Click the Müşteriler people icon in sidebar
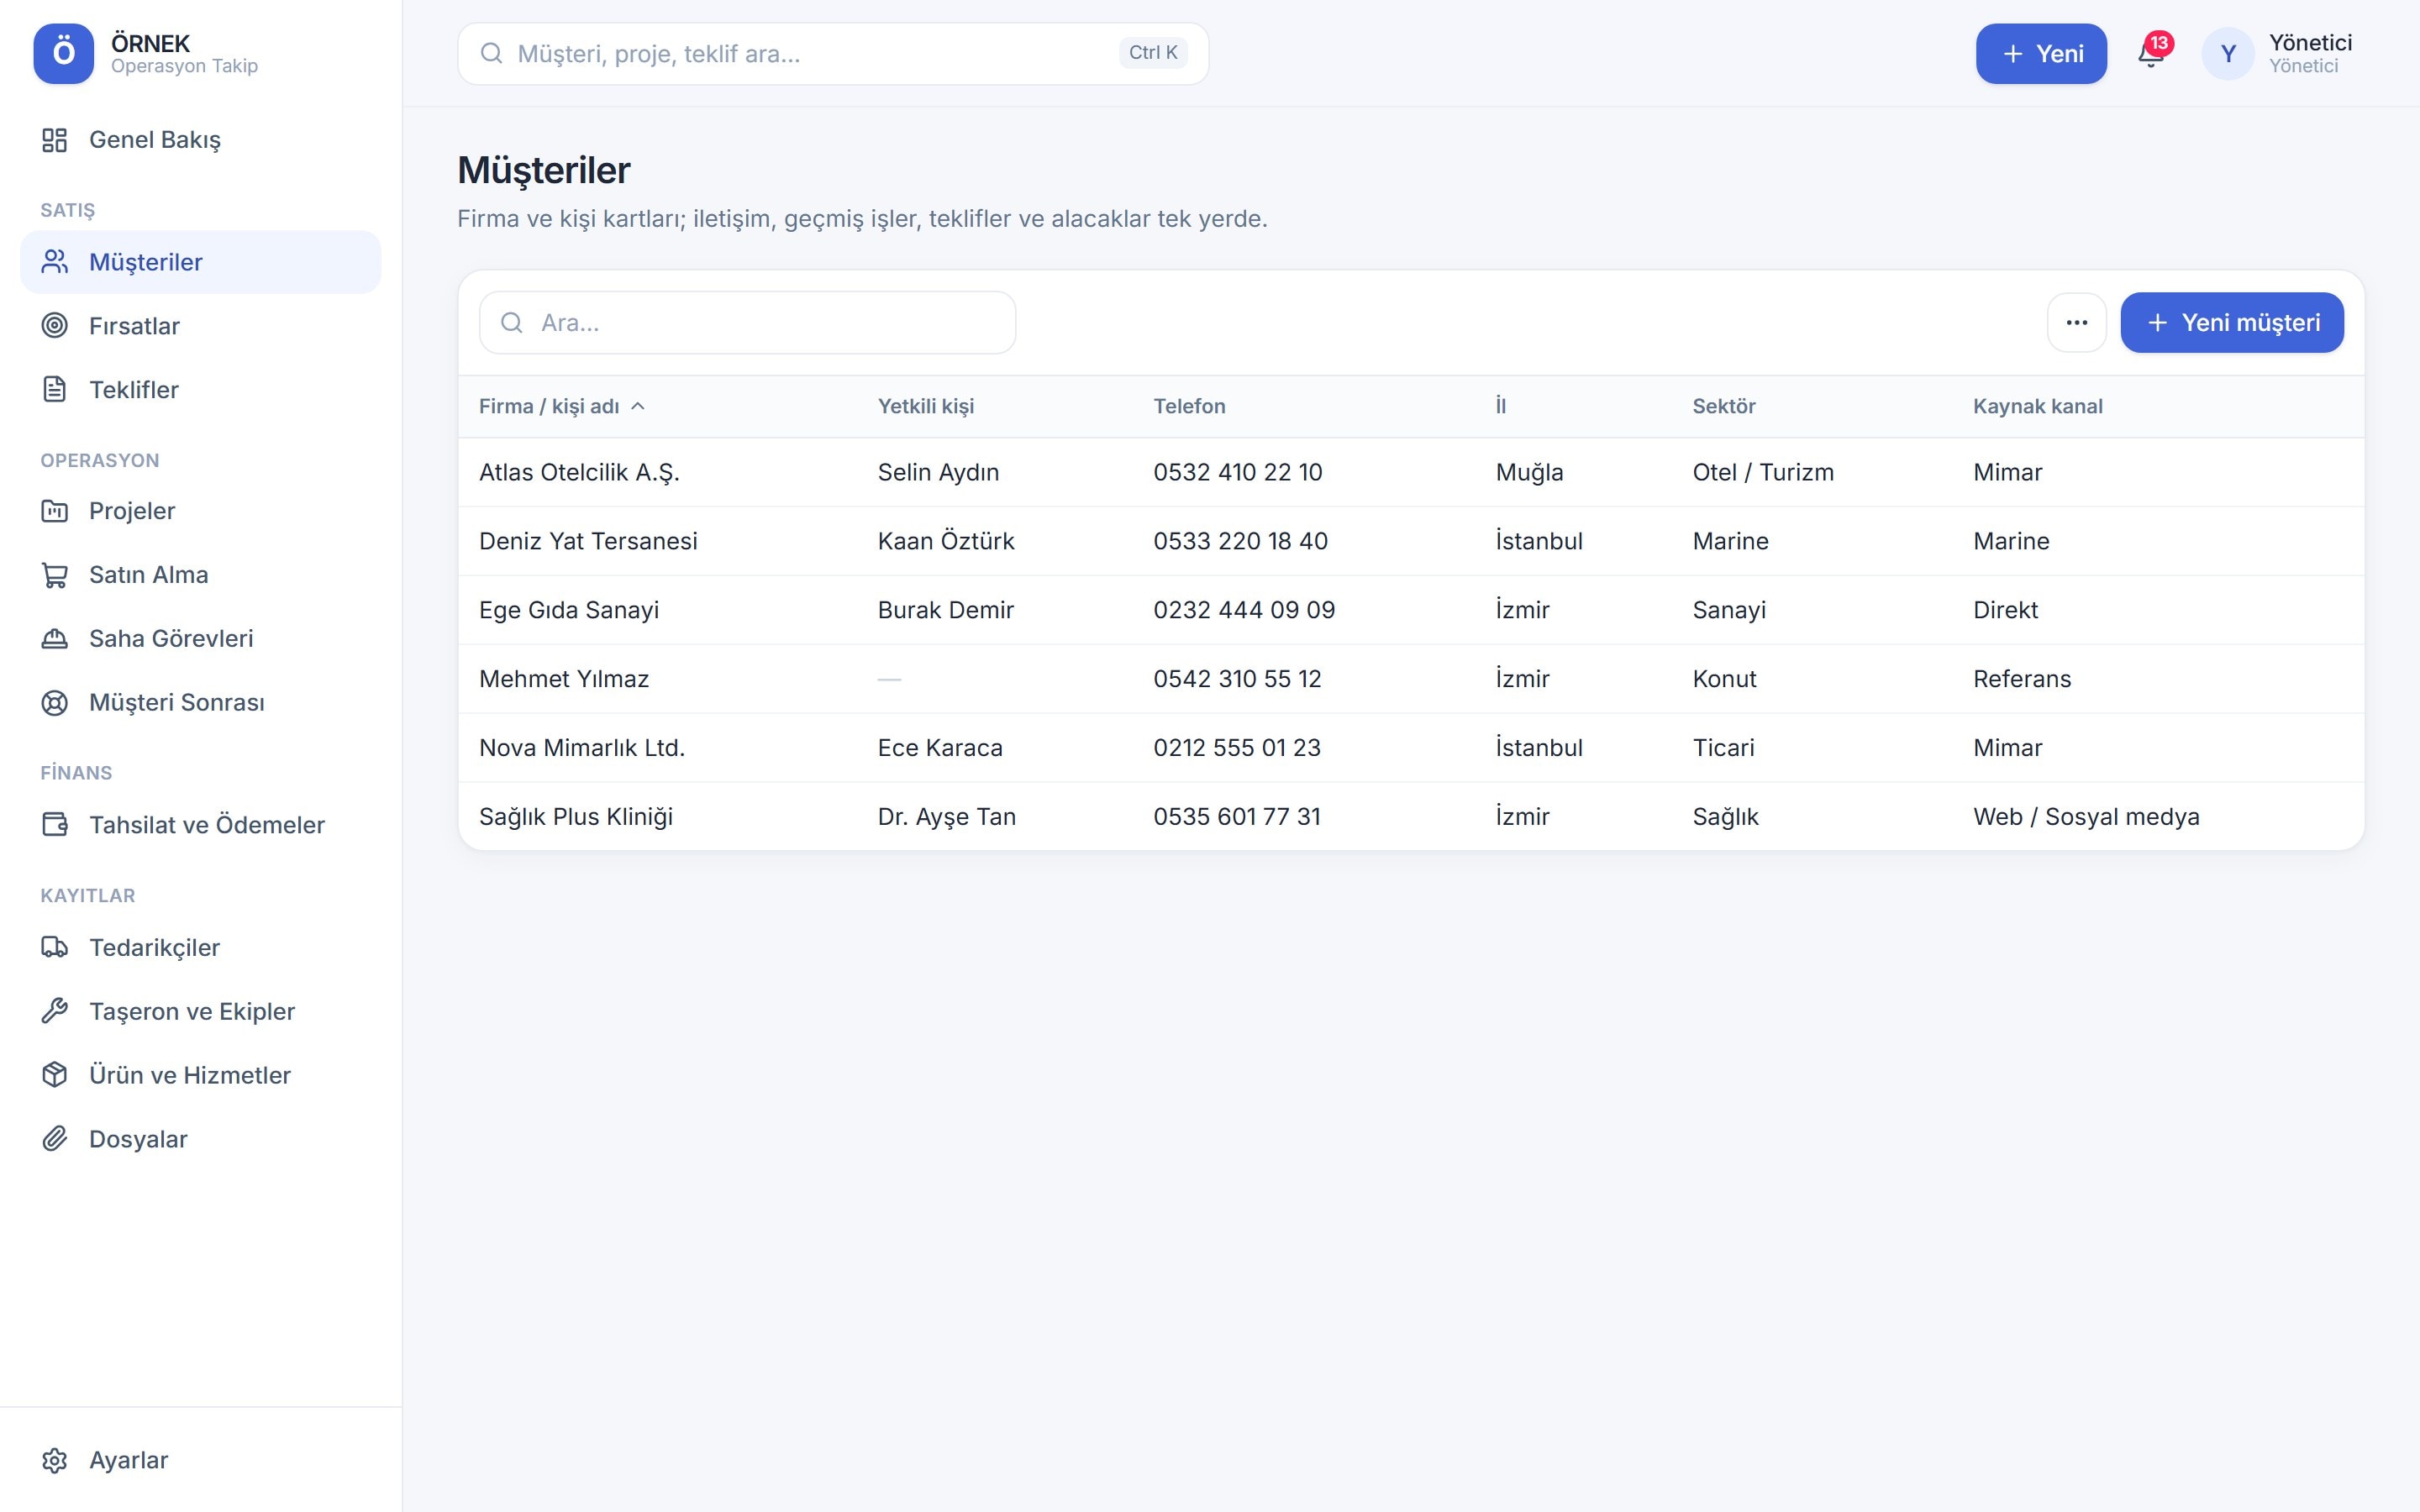2420x1512 pixels. 55,262
